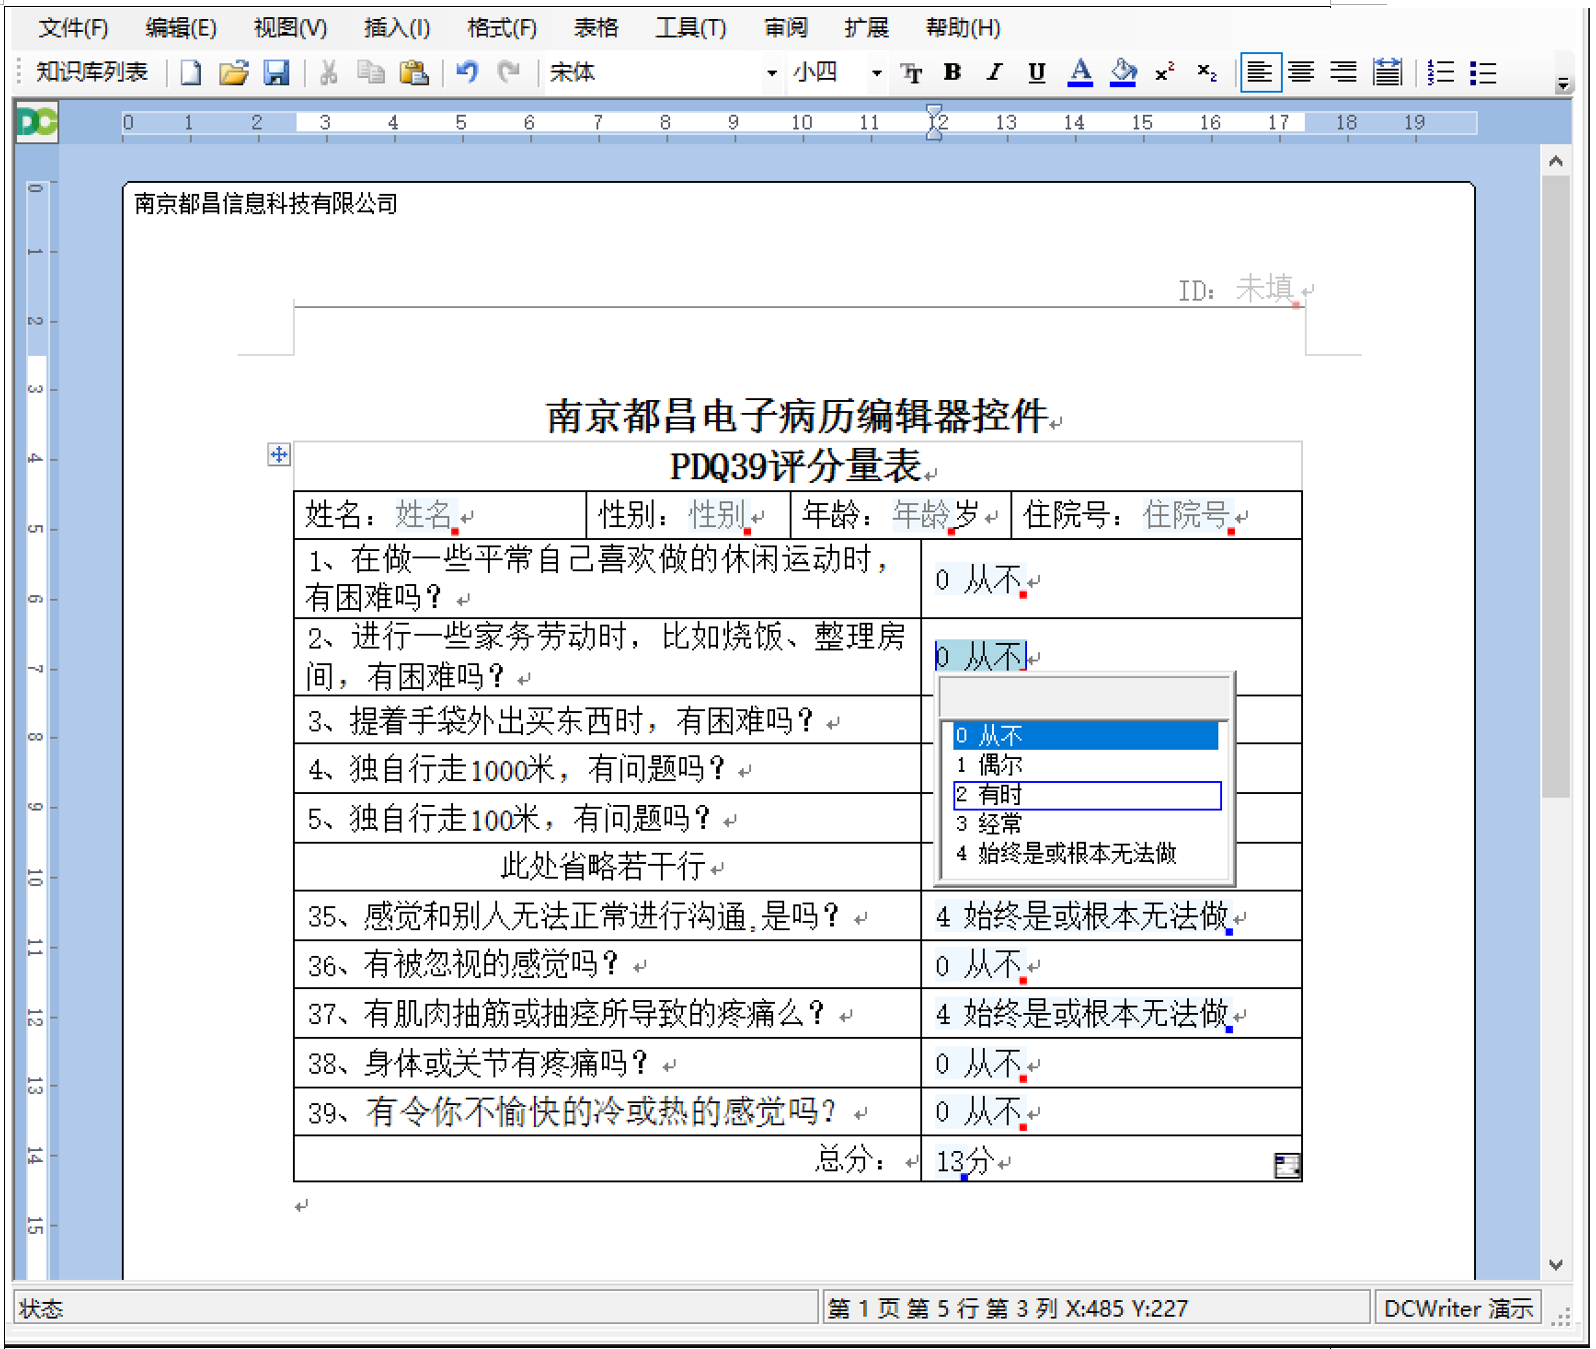Open the 表格 menu
This screenshot has width=1596, height=1349.
(x=596, y=28)
